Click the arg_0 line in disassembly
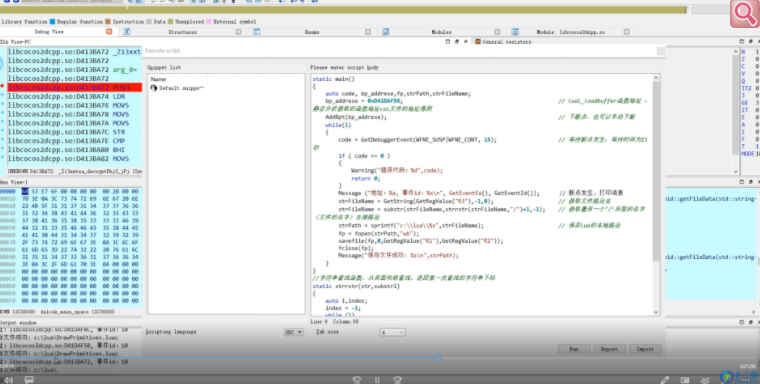This screenshot has width=760, height=384. [74, 70]
